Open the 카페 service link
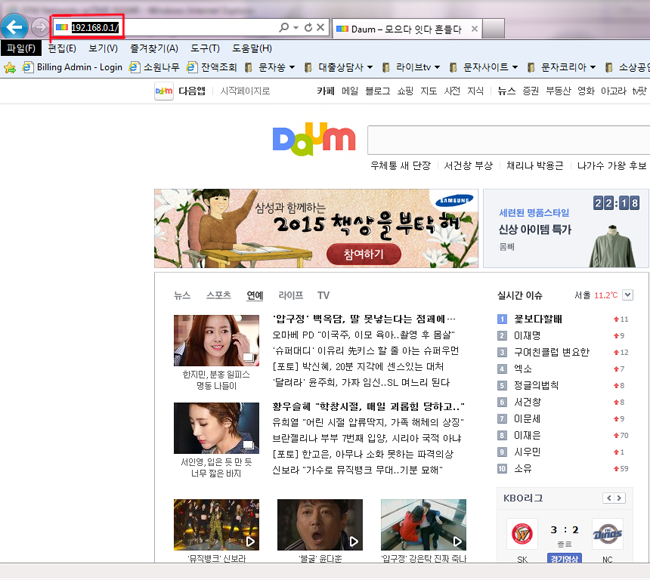The height and width of the screenshot is (580, 650). [x=325, y=91]
